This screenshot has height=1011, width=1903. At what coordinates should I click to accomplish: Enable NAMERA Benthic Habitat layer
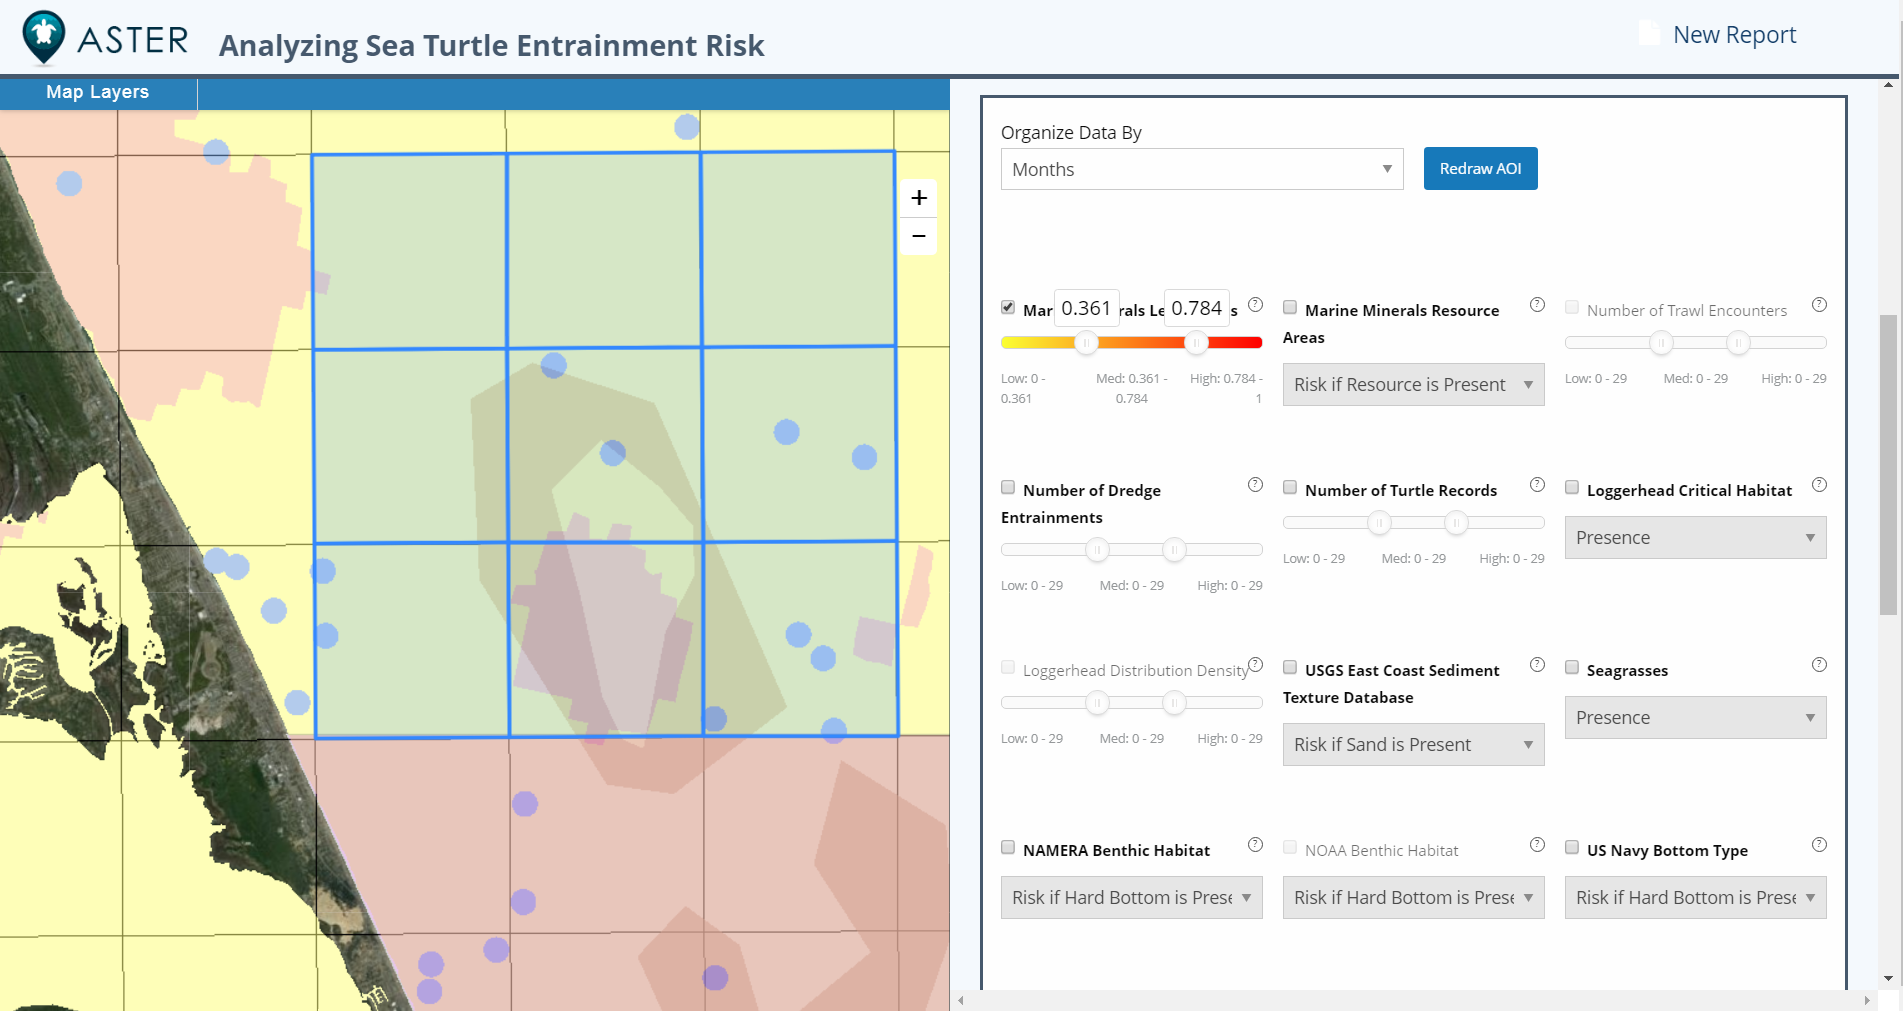pyautogui.click(x=1008, y=848)
